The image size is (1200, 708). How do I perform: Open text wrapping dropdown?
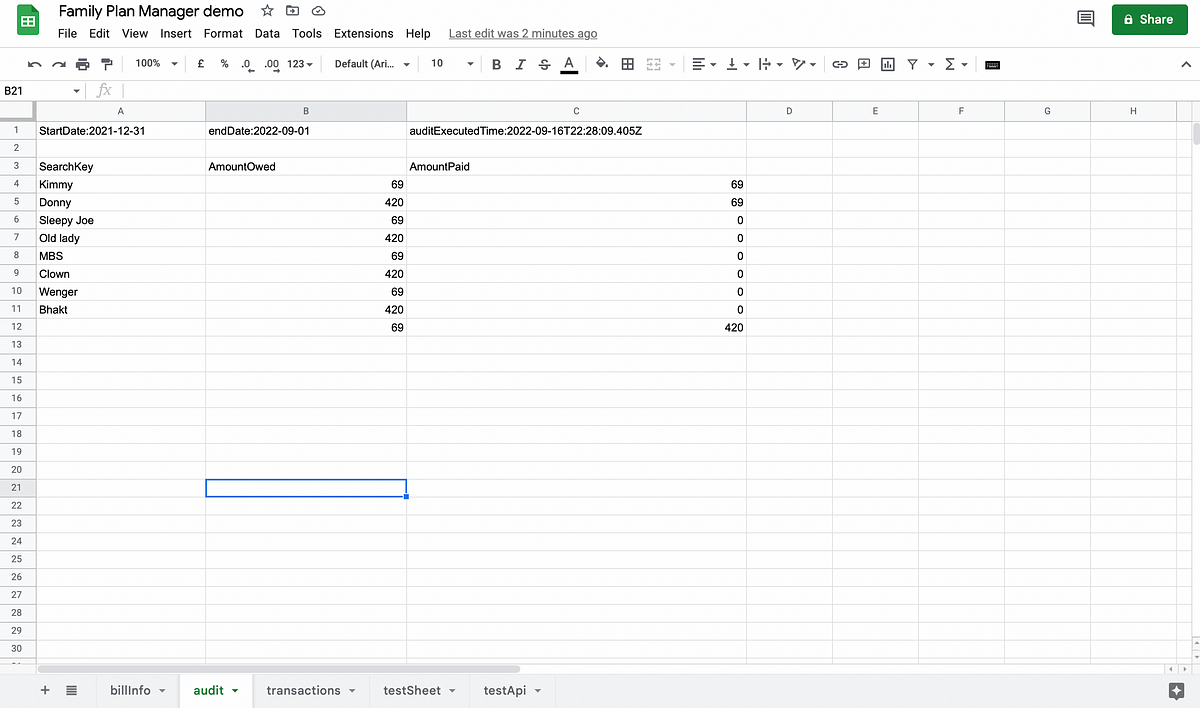click(x=770, y=64)
